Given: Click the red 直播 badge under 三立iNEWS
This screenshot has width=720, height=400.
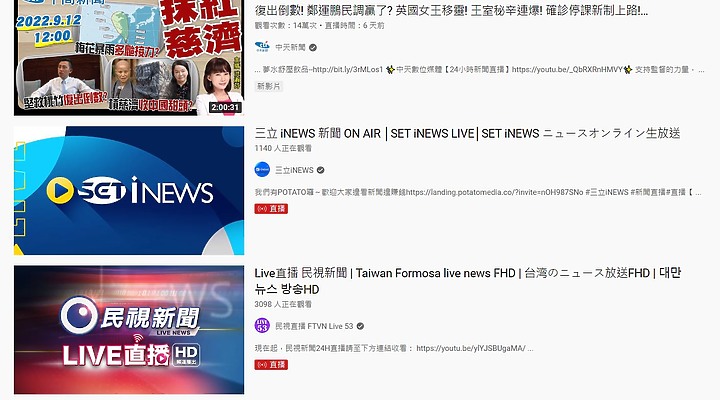Looking at the screenshot, I should point(271,208).
